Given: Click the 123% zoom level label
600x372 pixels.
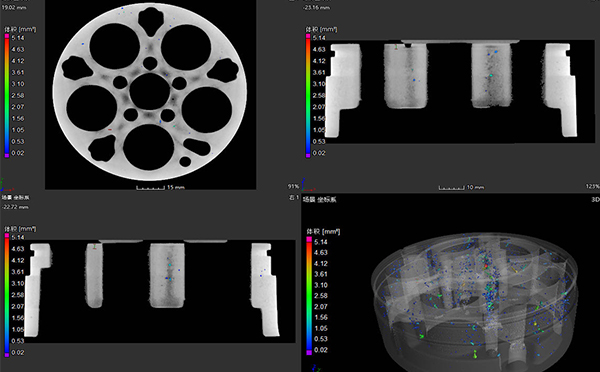Looking at the screenshot, I should pos(593,186).
